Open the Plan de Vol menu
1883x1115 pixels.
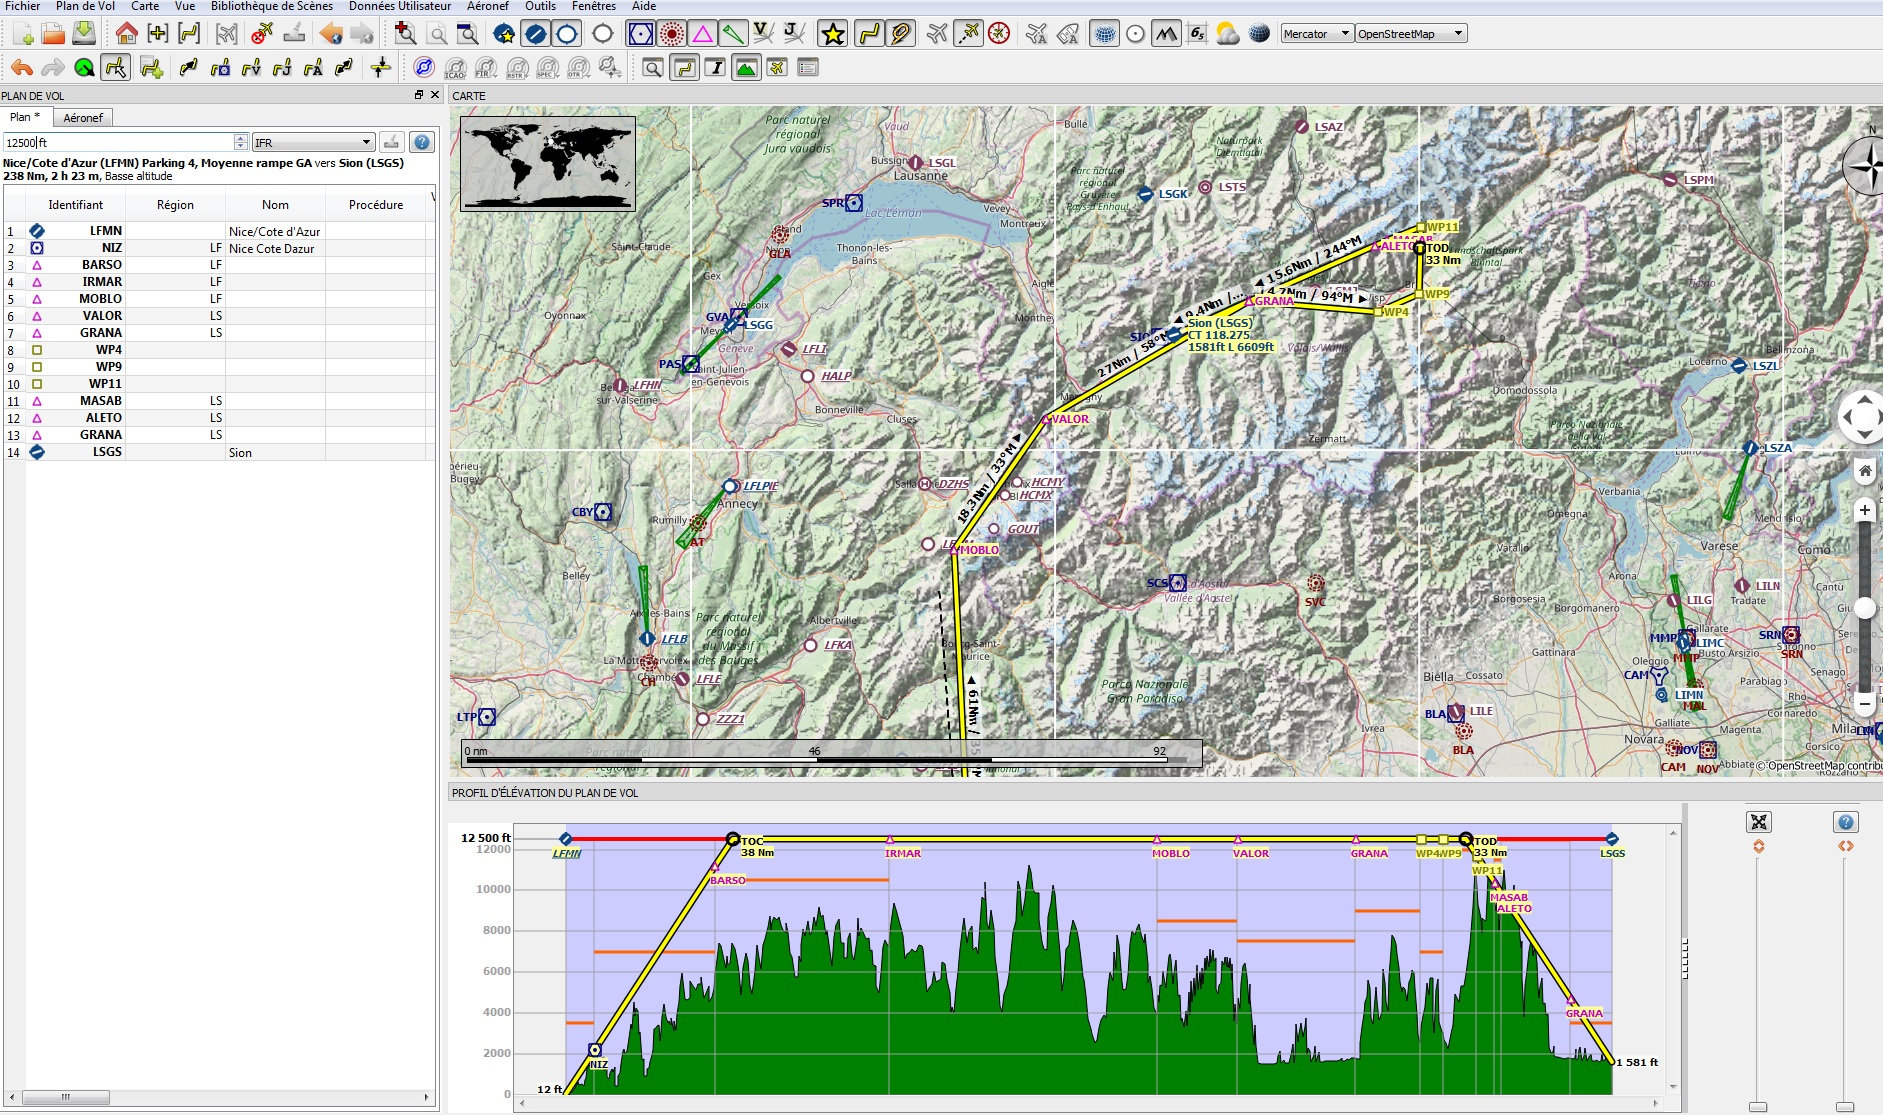tap(85, 6)
